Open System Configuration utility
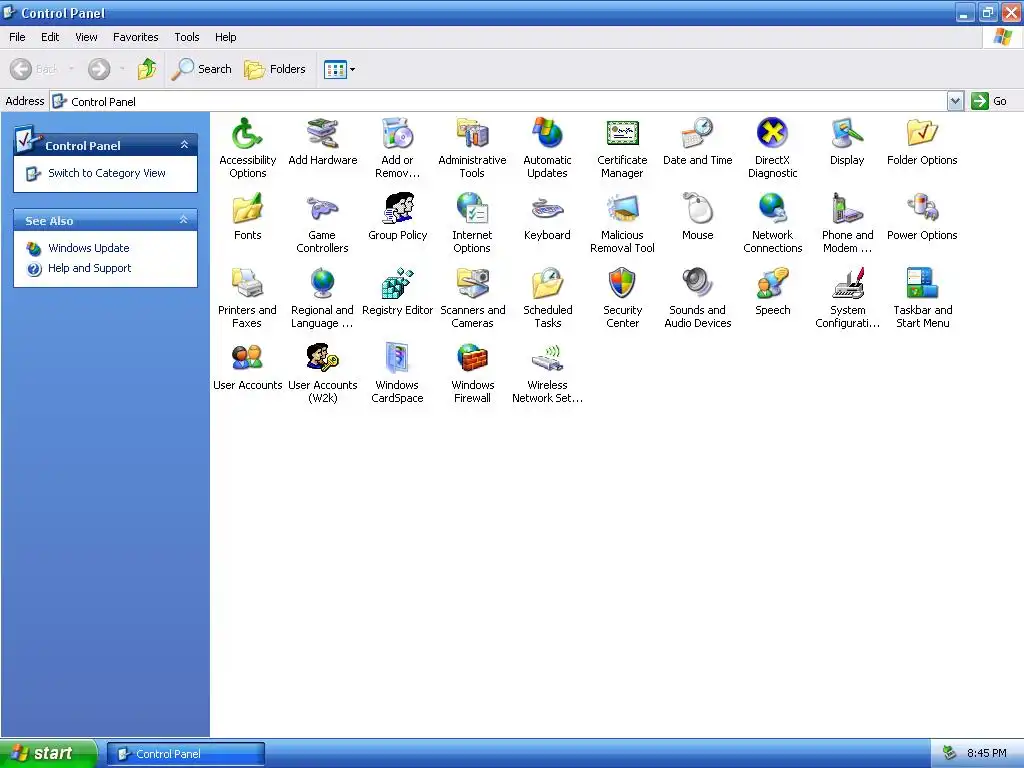 point(847,298)
